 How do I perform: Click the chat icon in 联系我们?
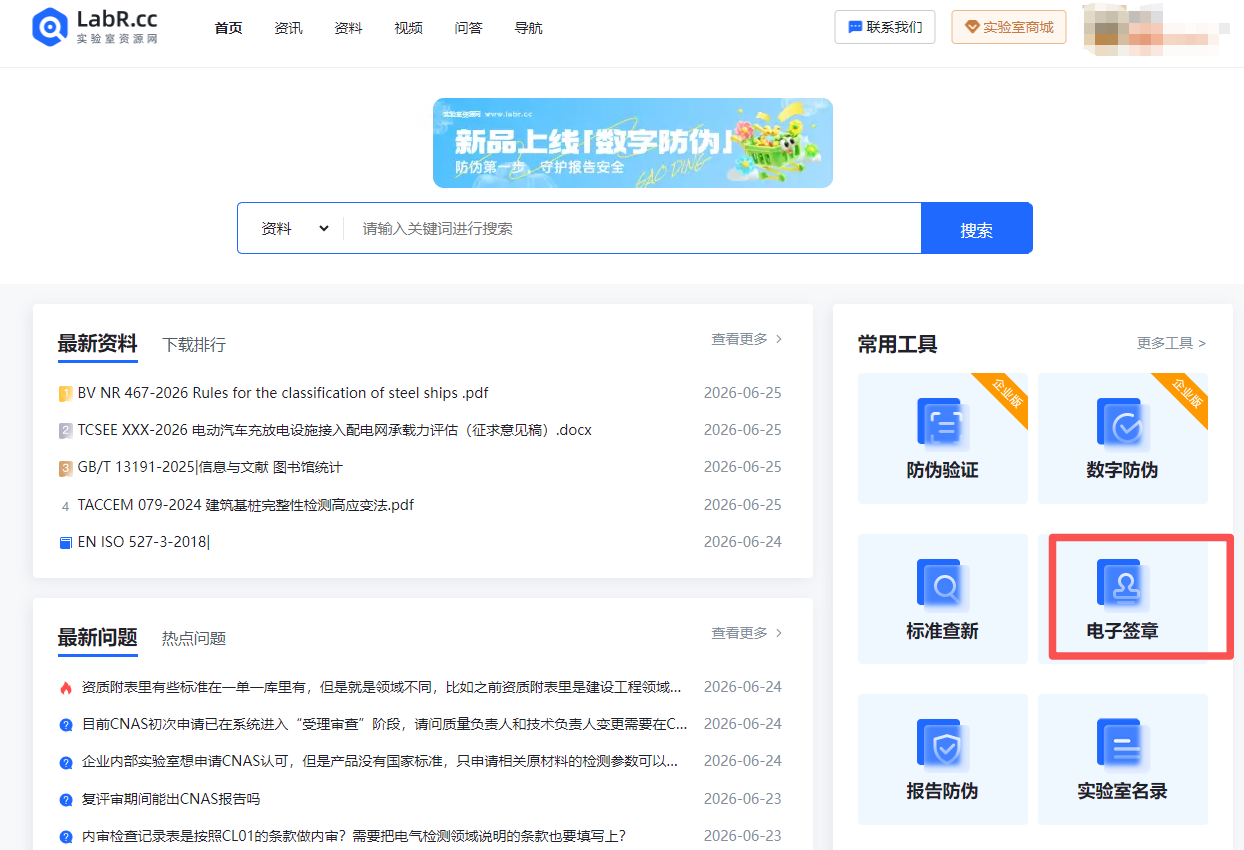point(855,27)
